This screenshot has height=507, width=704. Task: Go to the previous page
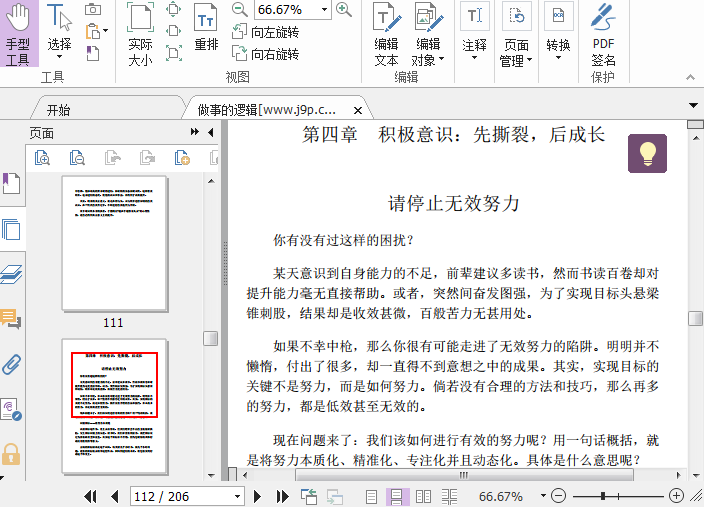click(x=114, y=496)
